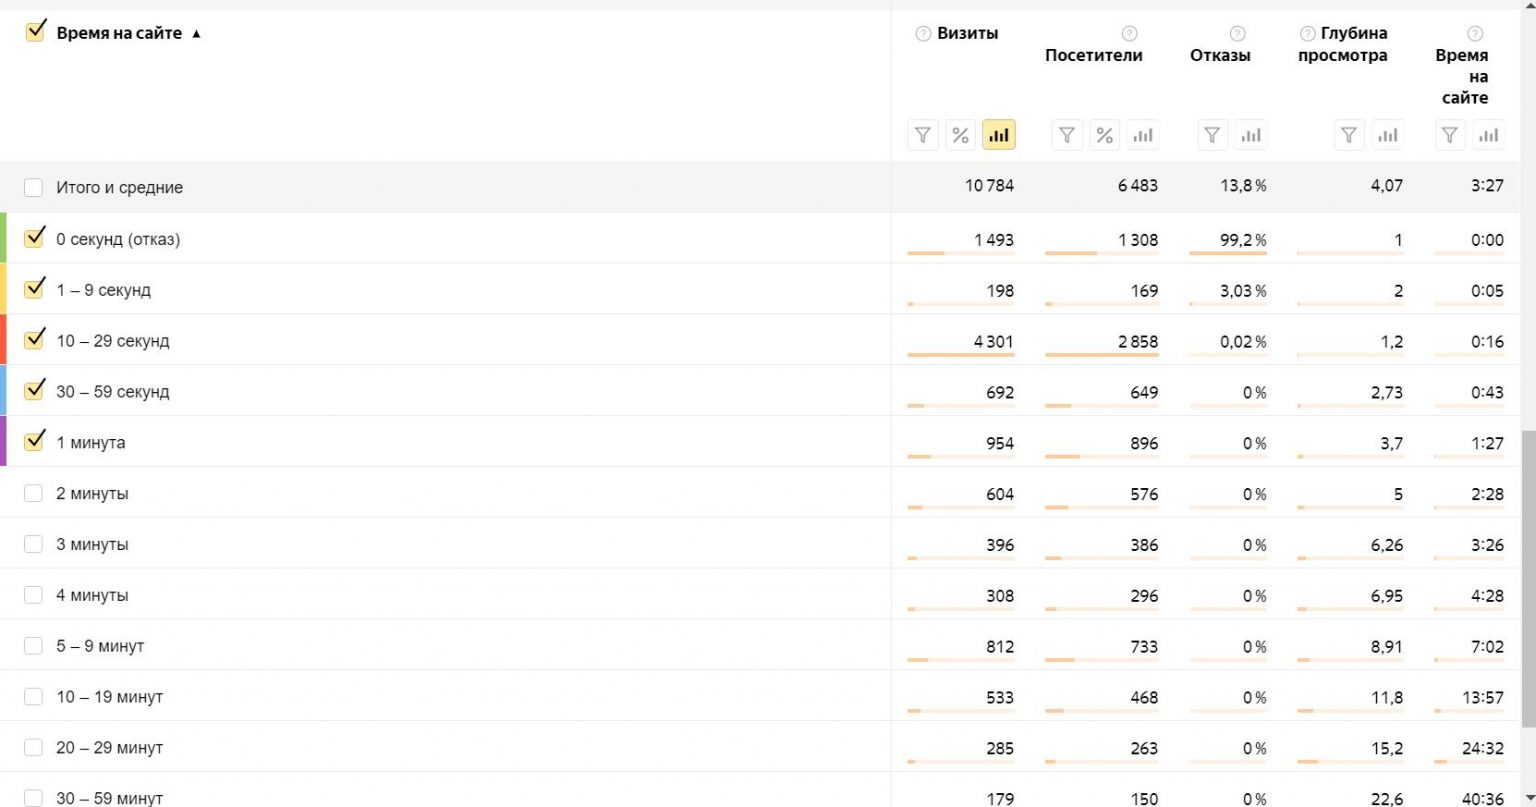Image resolution: width=1536 pixels, height=807 pixels.
Task: Check the 20 – 29 минут row checkbox
Action: [33, 748]
